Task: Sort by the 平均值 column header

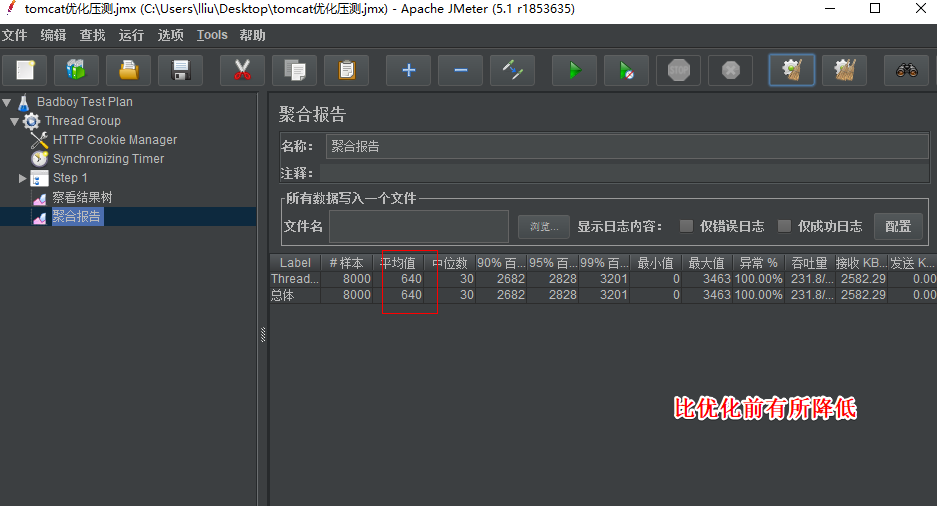Action: [x=398, y=263]
